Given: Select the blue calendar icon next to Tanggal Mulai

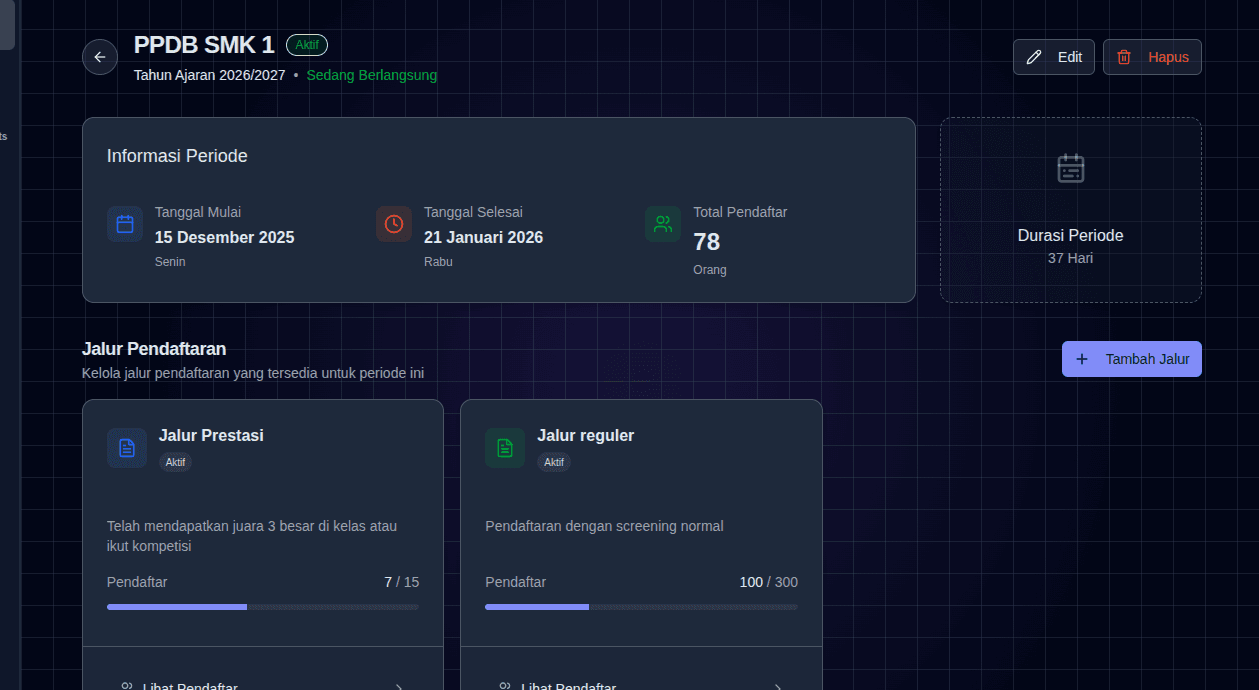Looking at the screenshot, I should (x=124, y=224).
